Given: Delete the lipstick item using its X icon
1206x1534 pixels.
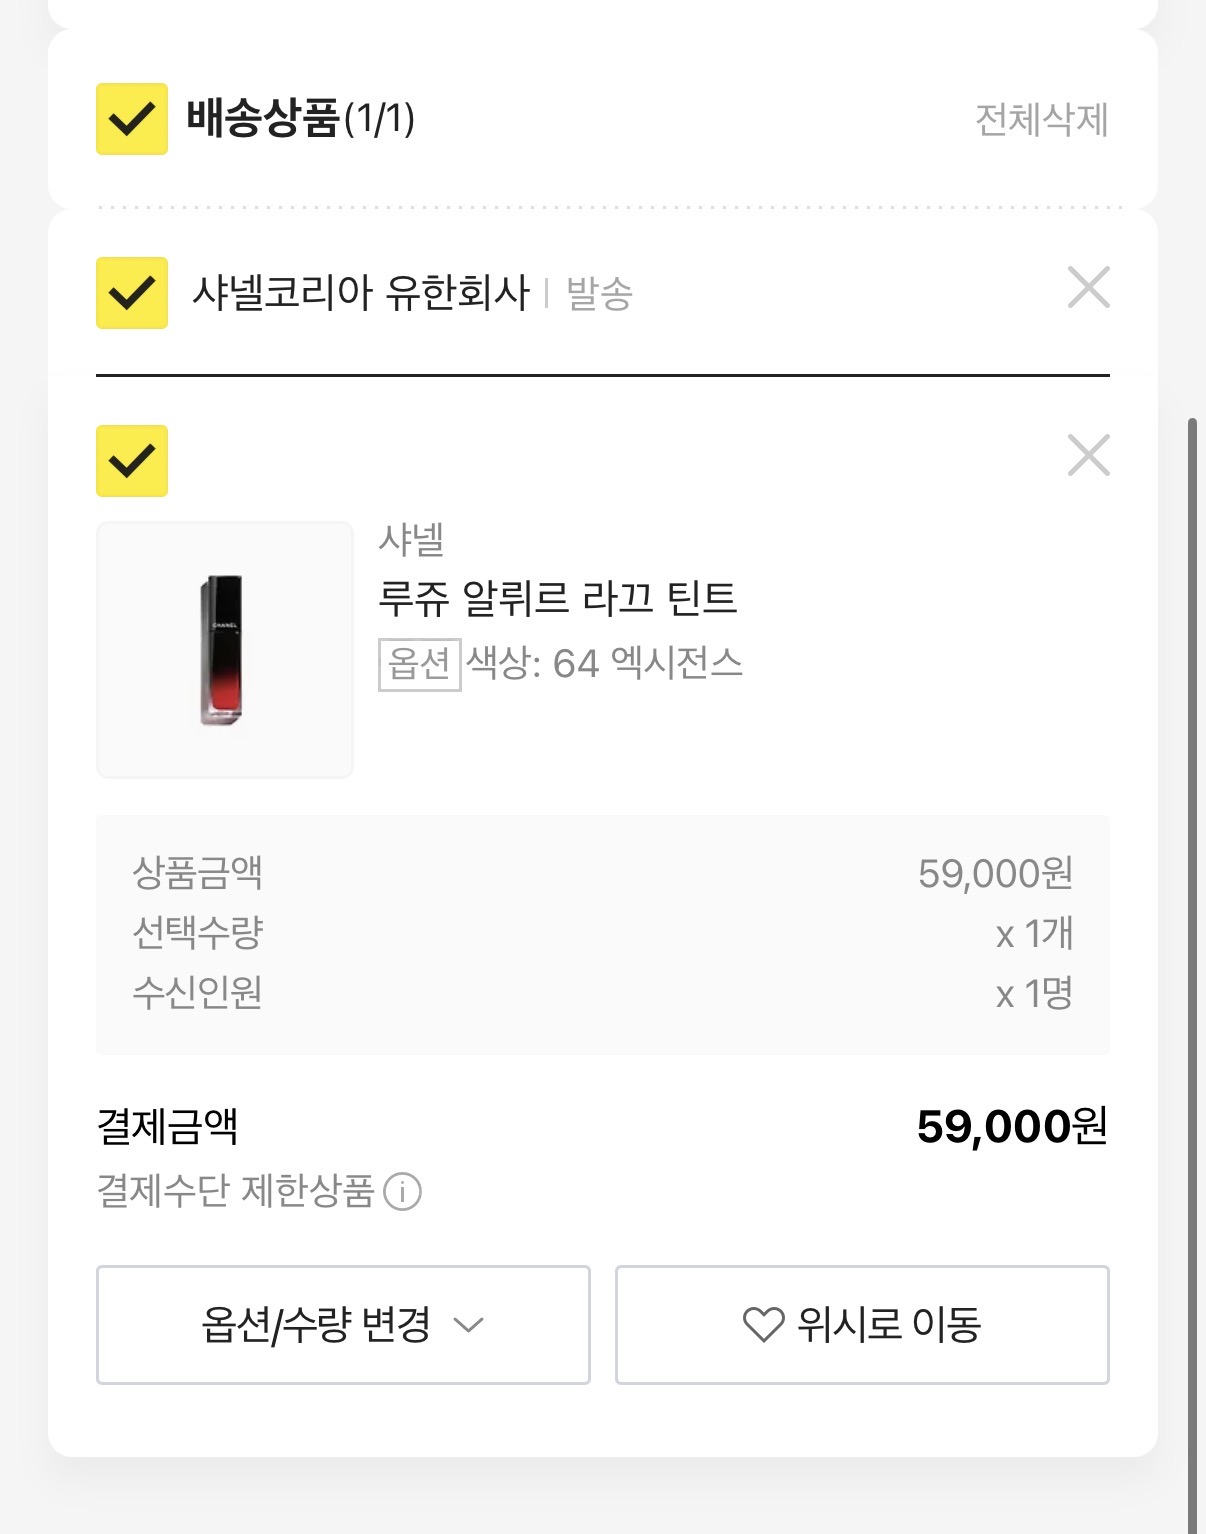Looking at the screenshot, I should [x=1089, y=456].
